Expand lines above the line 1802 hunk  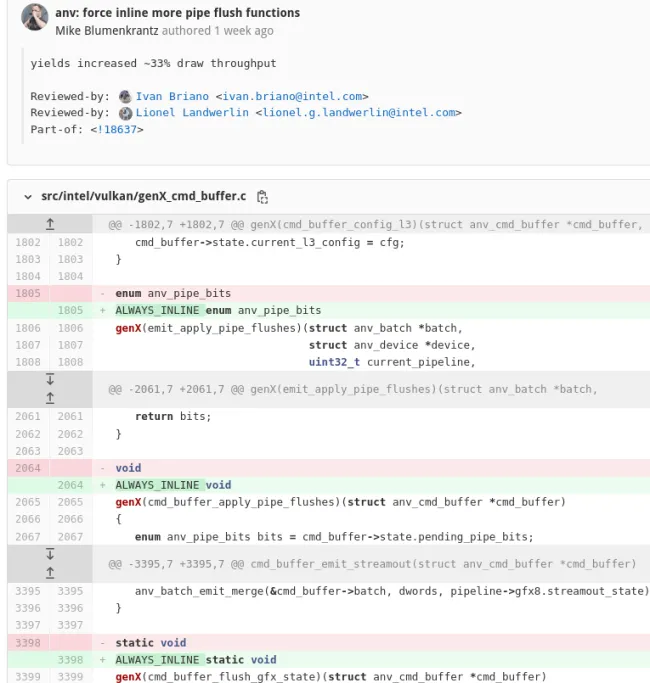click(x=50, y=224)
